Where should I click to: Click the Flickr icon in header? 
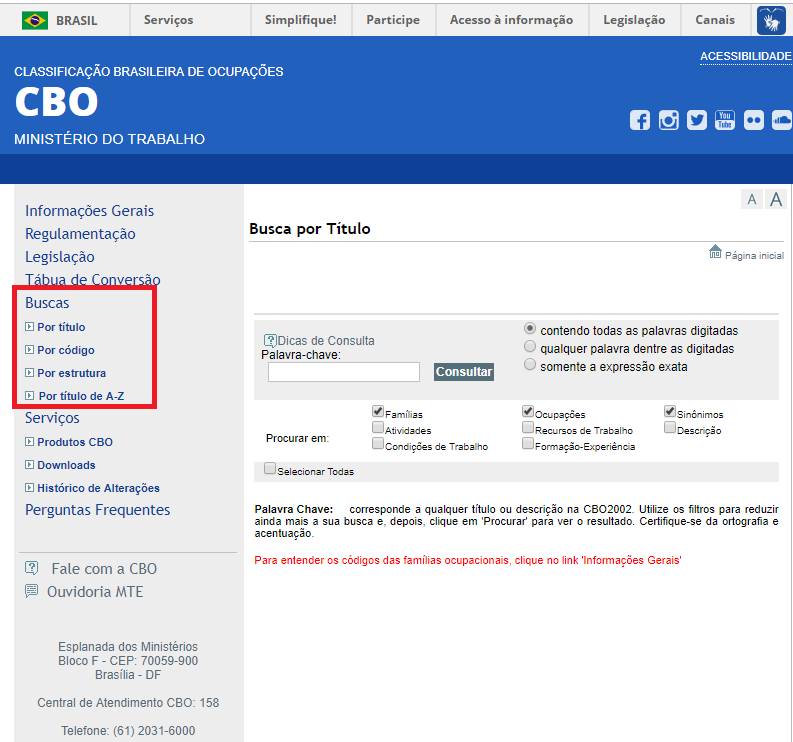pos(753,120)
